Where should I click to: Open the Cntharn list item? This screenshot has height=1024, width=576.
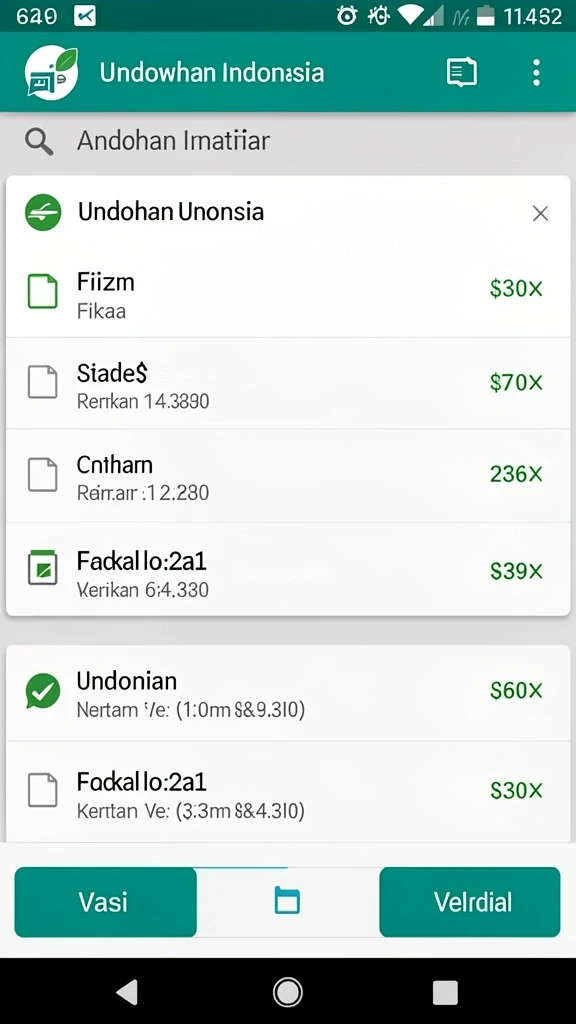point(288,475)
